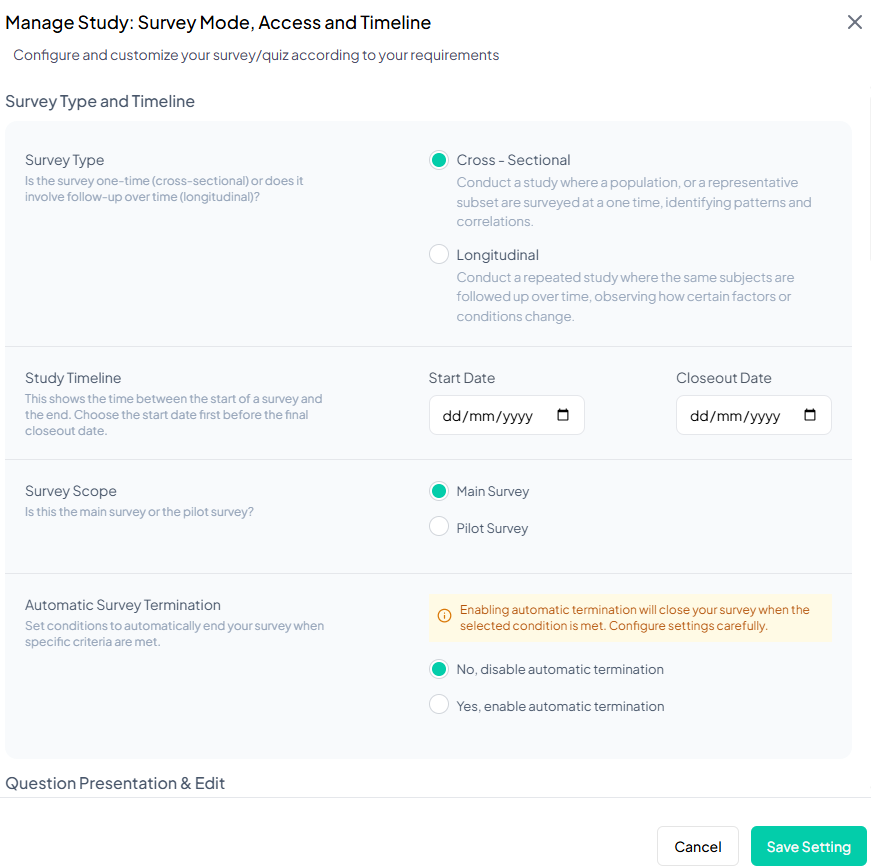The height and width of the screenshot is (868, 871).
Task: Choose Main Survey scope option
Action: coord(438,491)
